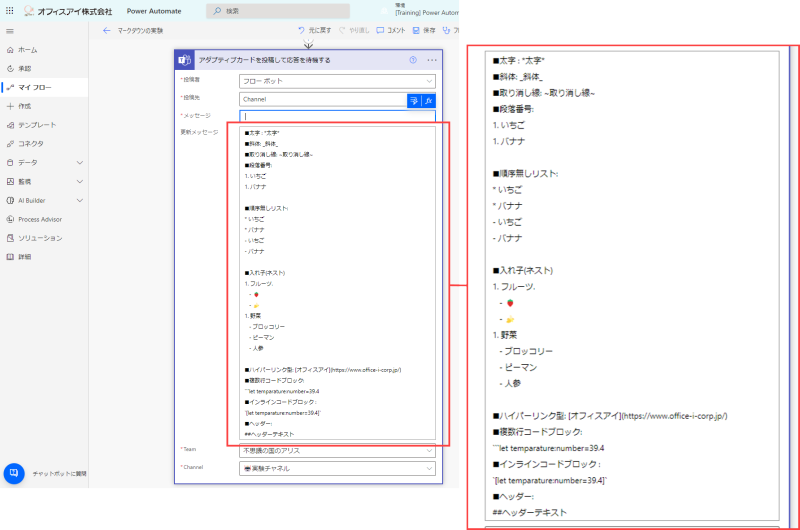
Task: Go to ホーム in the sidebar
Action: [x=28, y=50]
